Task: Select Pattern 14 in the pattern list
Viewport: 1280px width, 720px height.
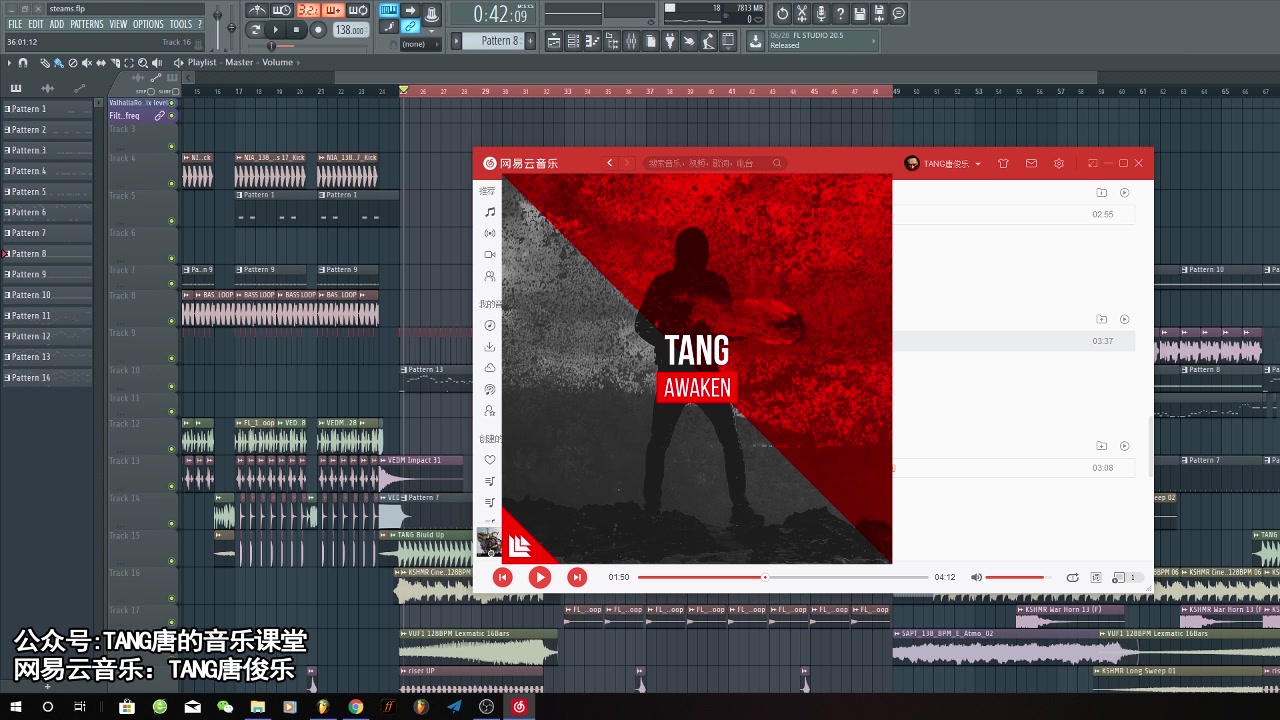Action: 48,378
